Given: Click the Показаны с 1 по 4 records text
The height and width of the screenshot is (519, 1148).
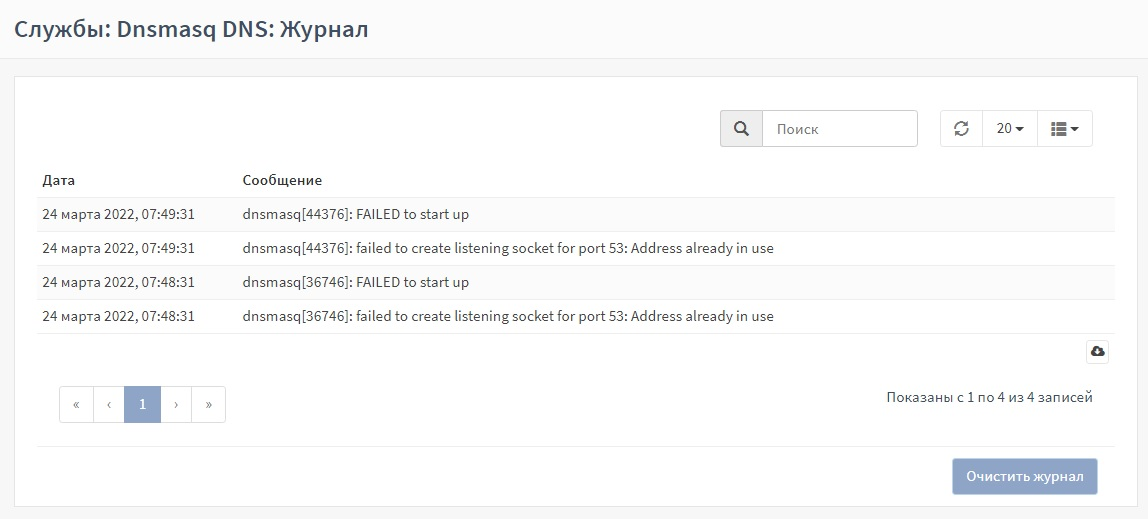Looking at the screenshot, I should pyautogui.click(x=989, y=397).
